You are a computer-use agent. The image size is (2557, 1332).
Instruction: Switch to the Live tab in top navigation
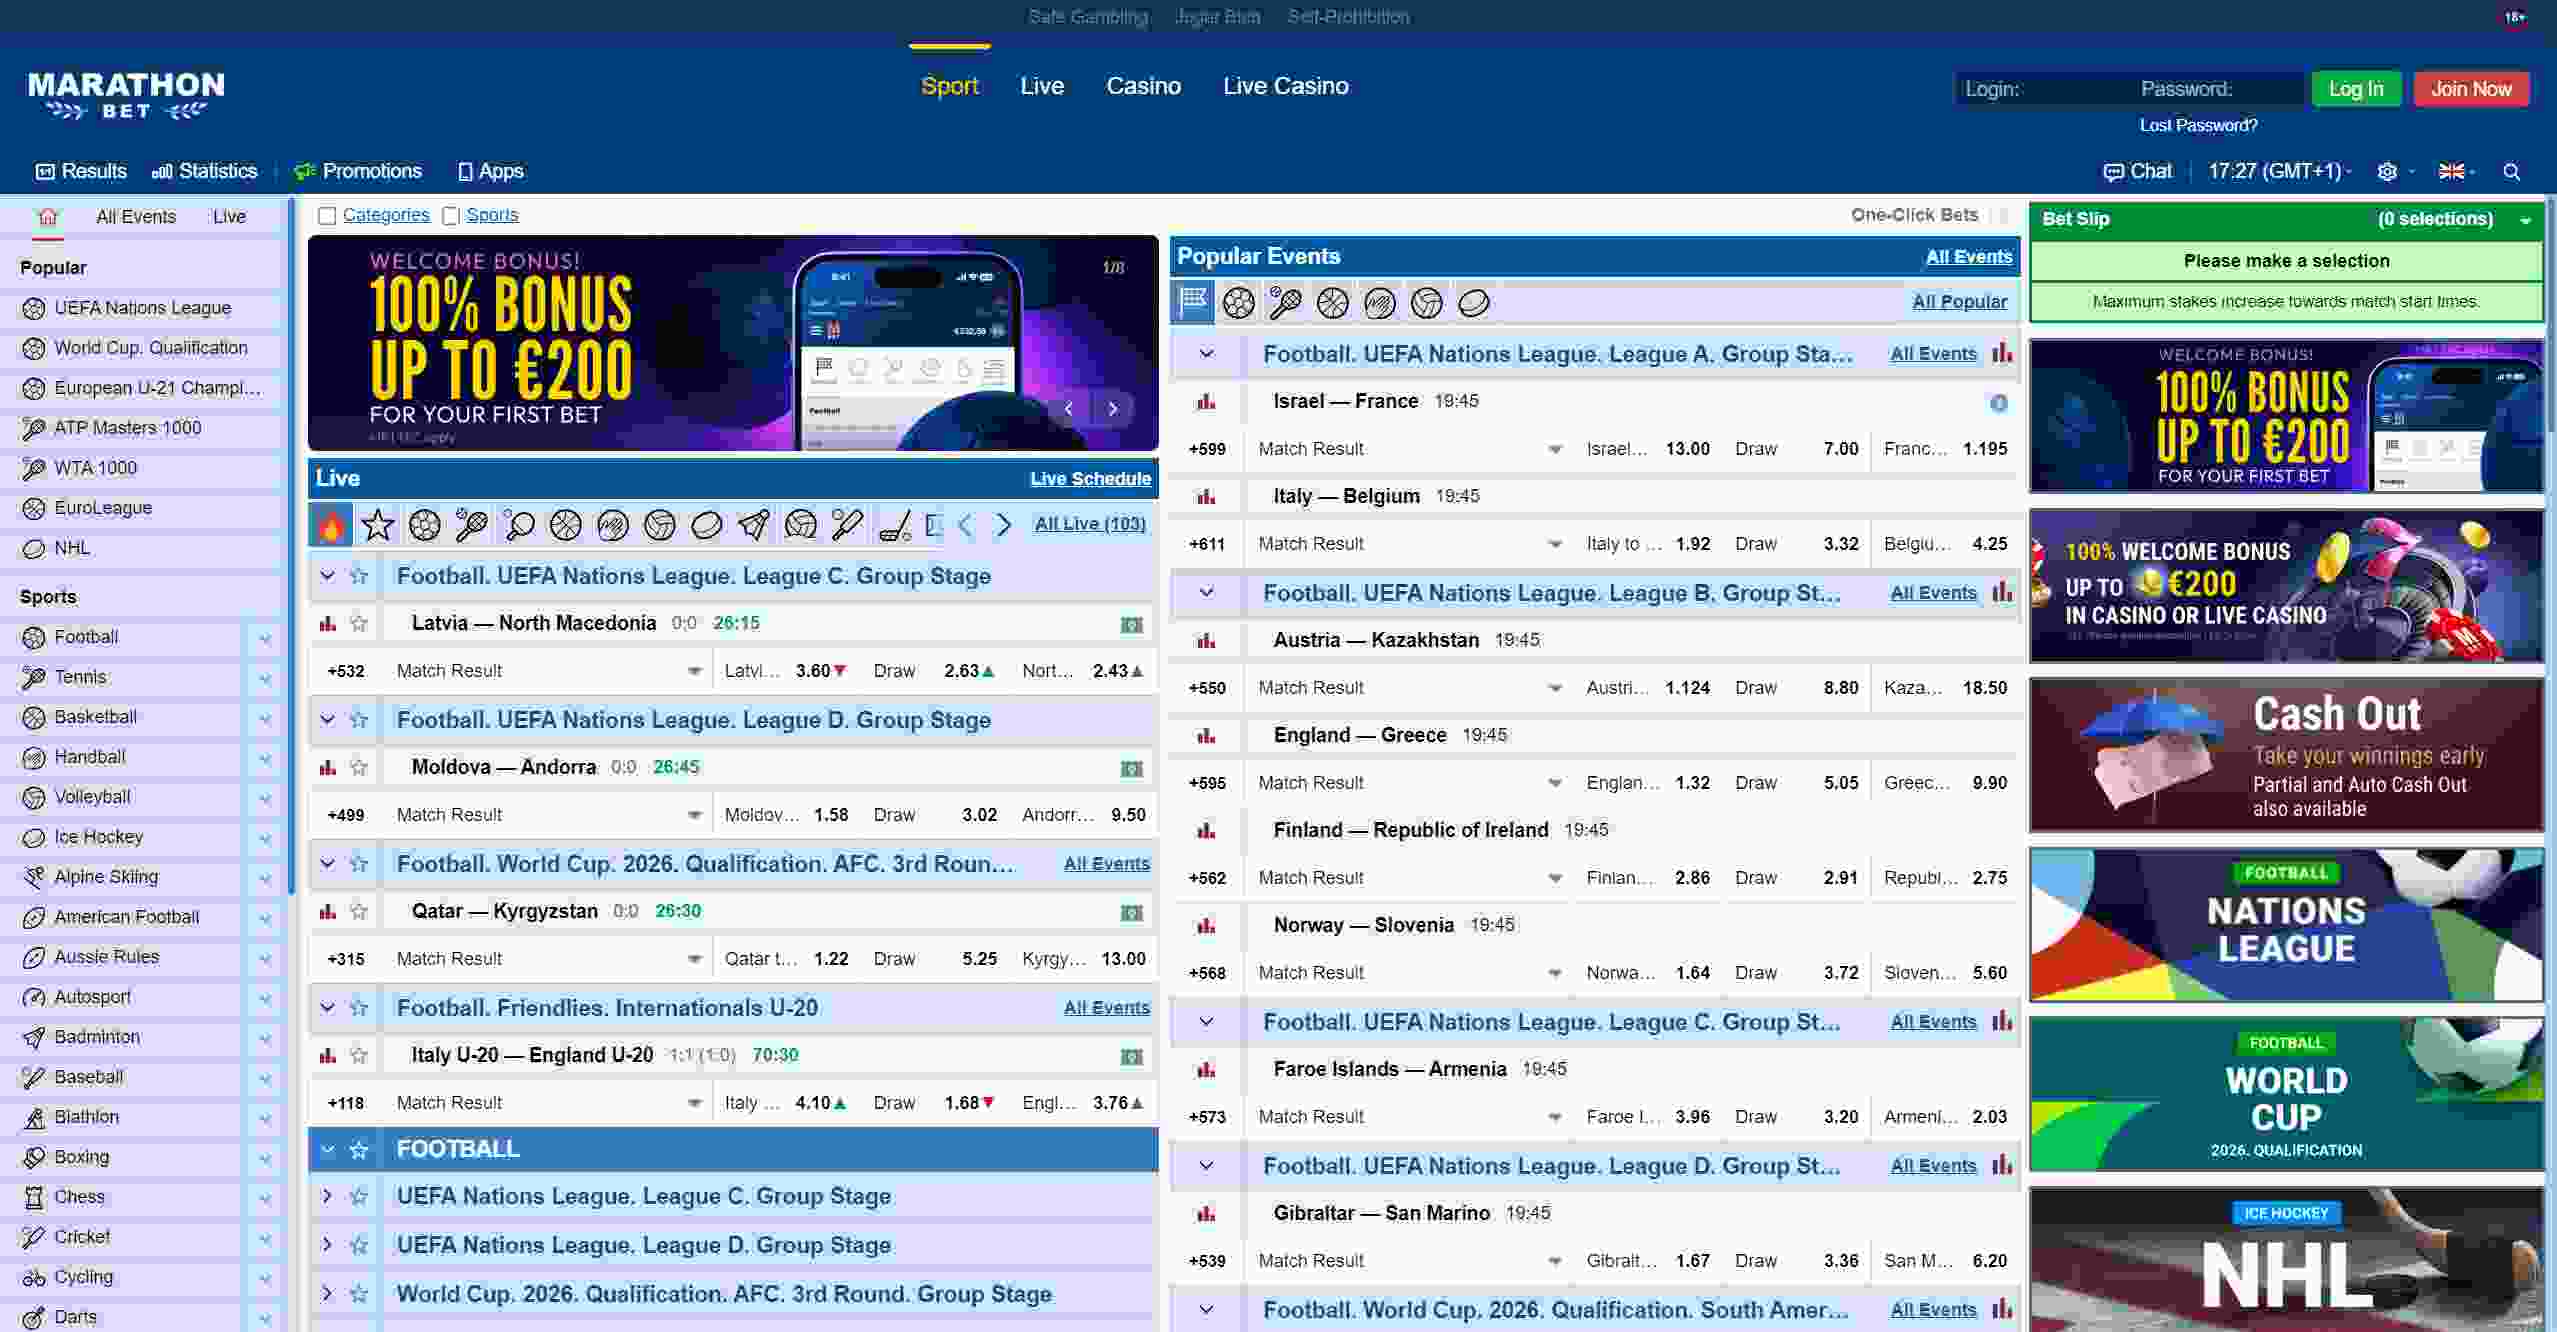(1042, 86)
